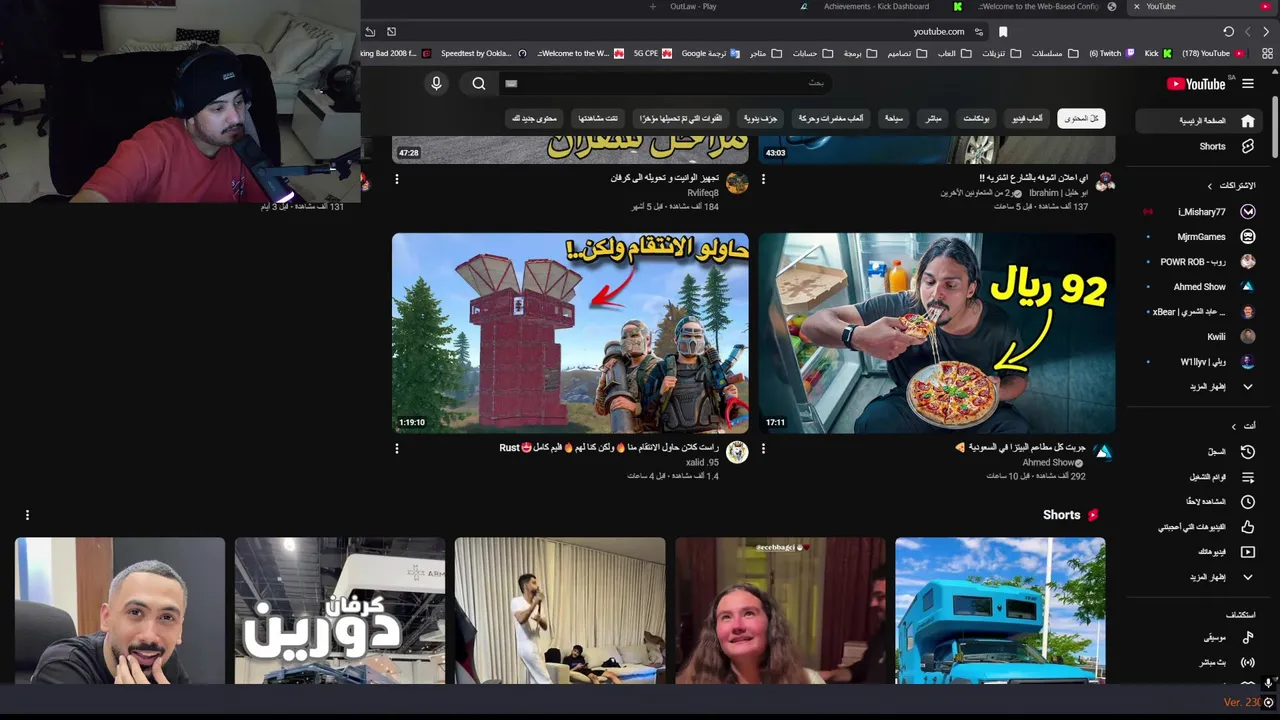Open Rvlifeq8 channel name link
Image resolution: width=1280 pixels, height=720 pixels.
tap(703, 193)
